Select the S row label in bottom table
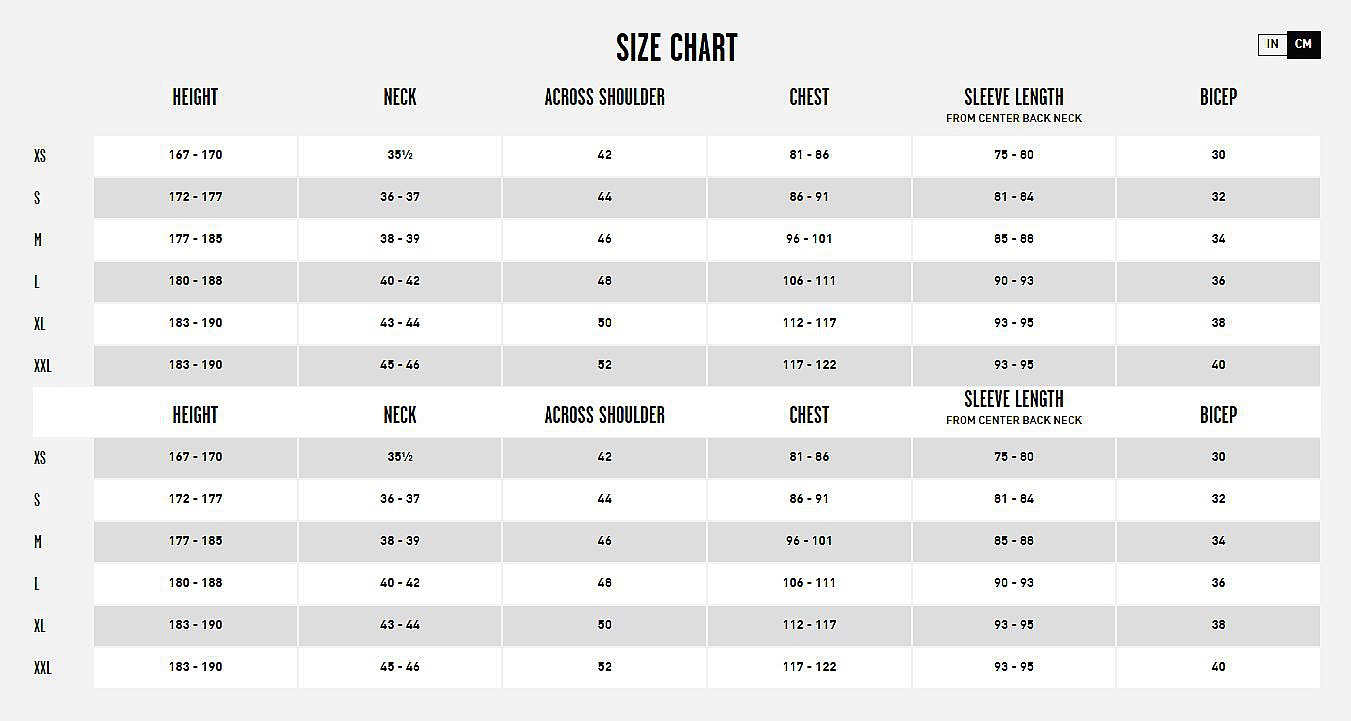The width and height of the screenshot is (1351, 721). click(x=37, y=500)
